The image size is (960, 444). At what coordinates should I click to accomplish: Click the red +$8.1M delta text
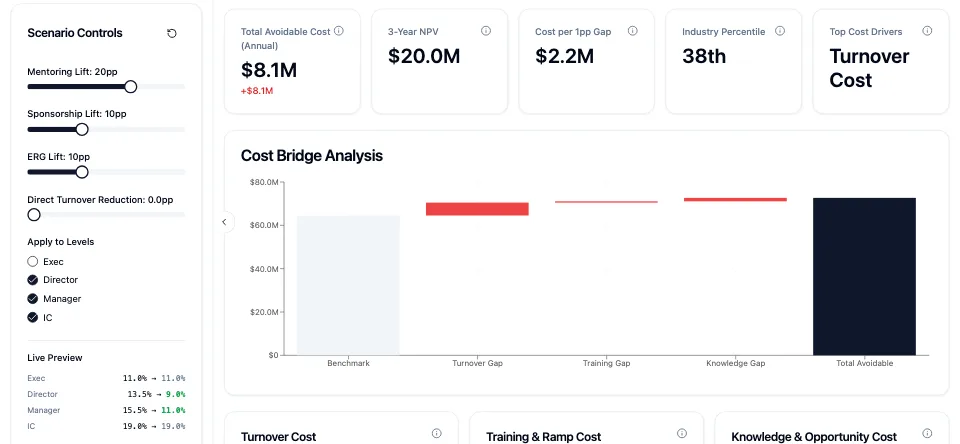tap(257, 91)
